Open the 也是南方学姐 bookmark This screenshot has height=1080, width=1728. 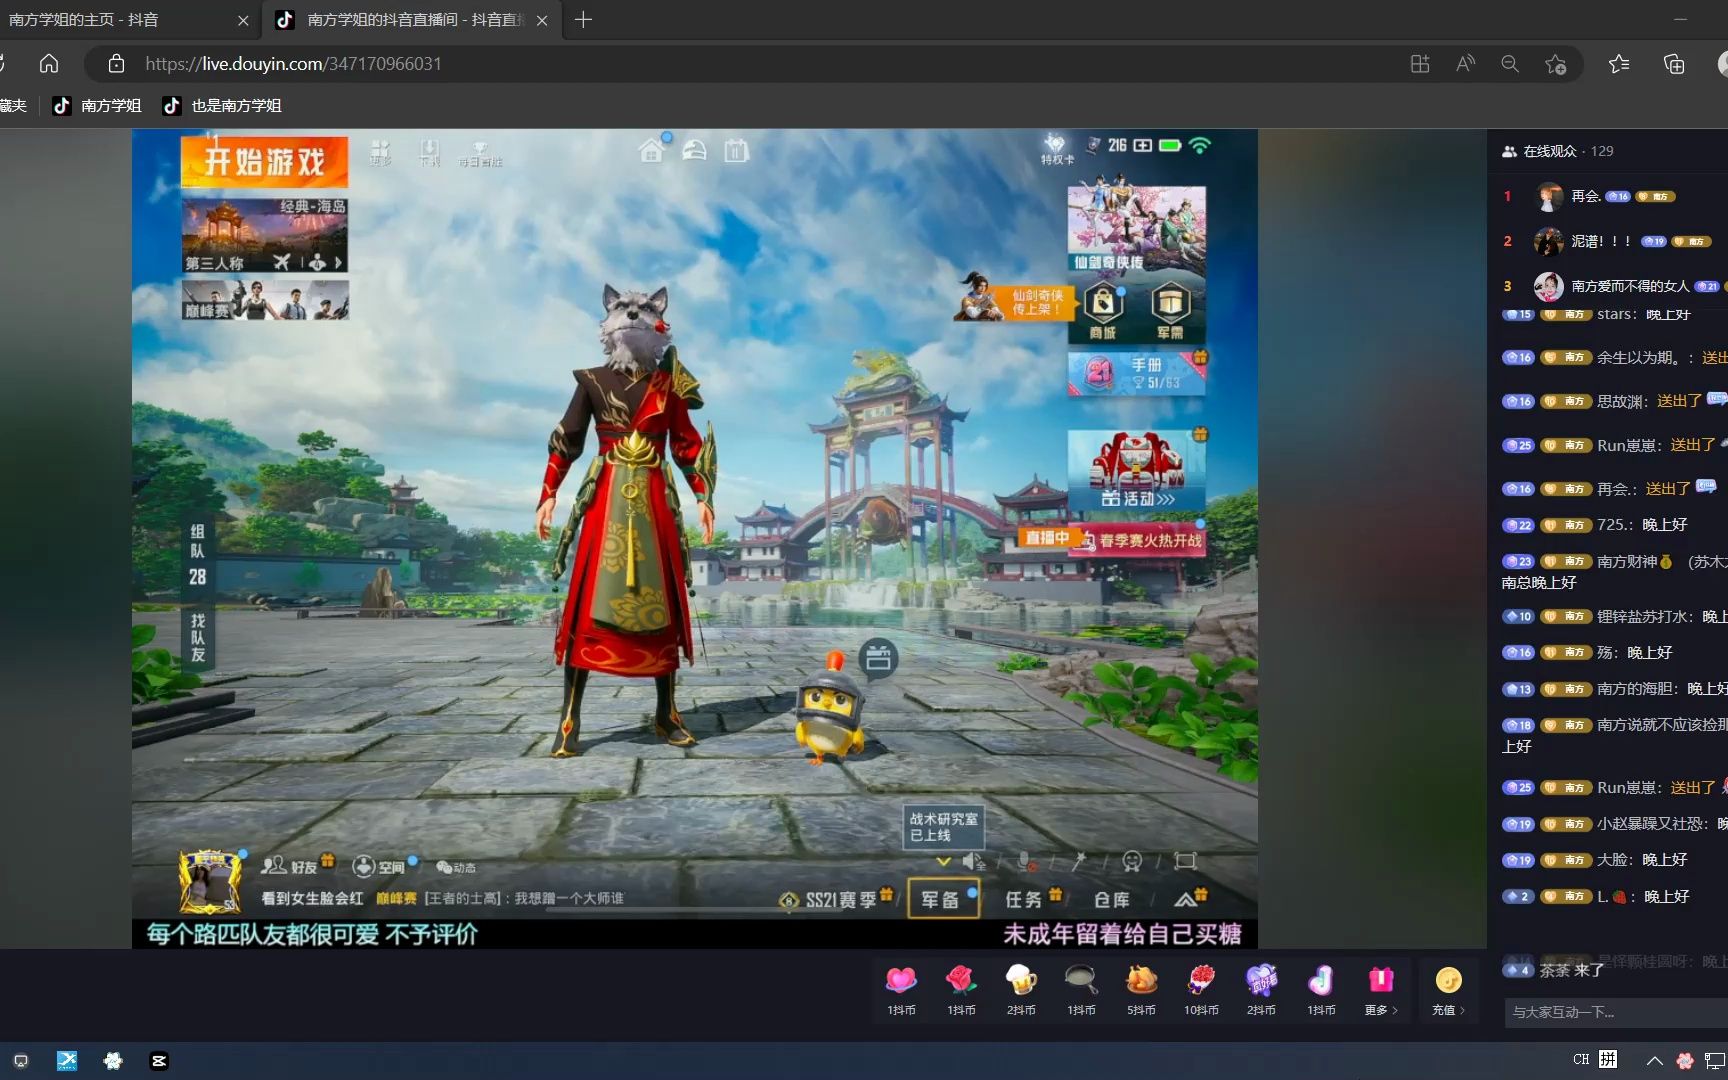222,105
